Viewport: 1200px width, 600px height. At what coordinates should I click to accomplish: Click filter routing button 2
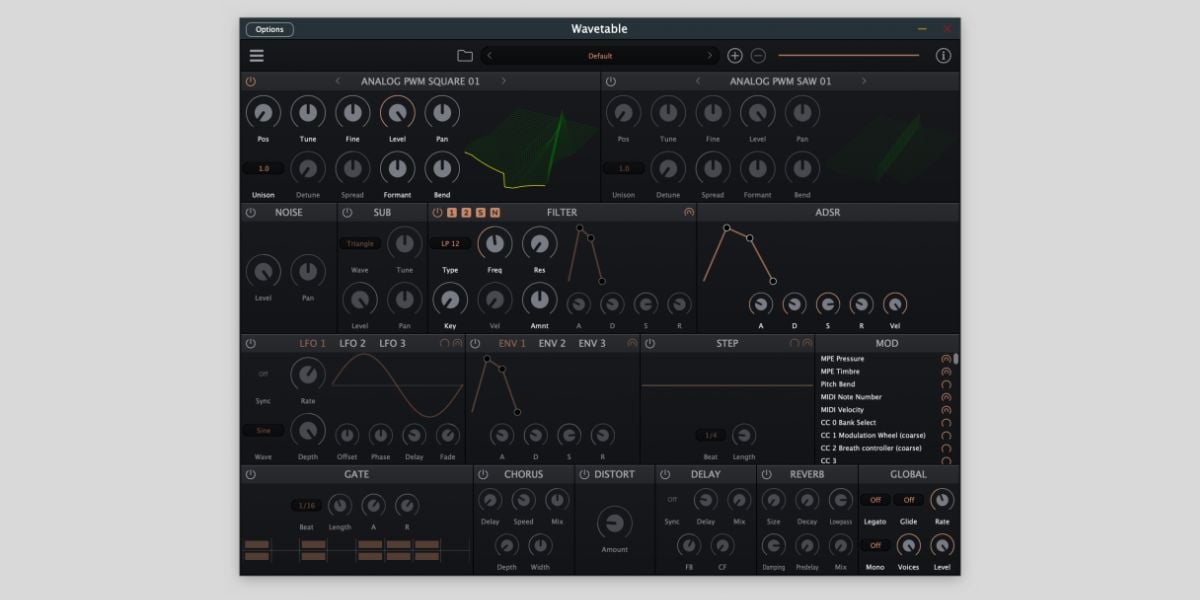pyautogui.click(x=466, y=212)
